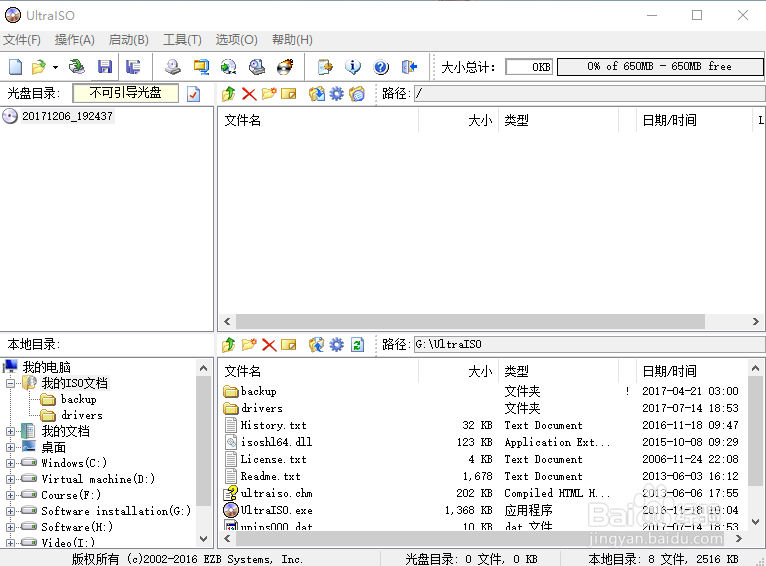Burn CD/DVD image with flame disc icon

[285, 67]
